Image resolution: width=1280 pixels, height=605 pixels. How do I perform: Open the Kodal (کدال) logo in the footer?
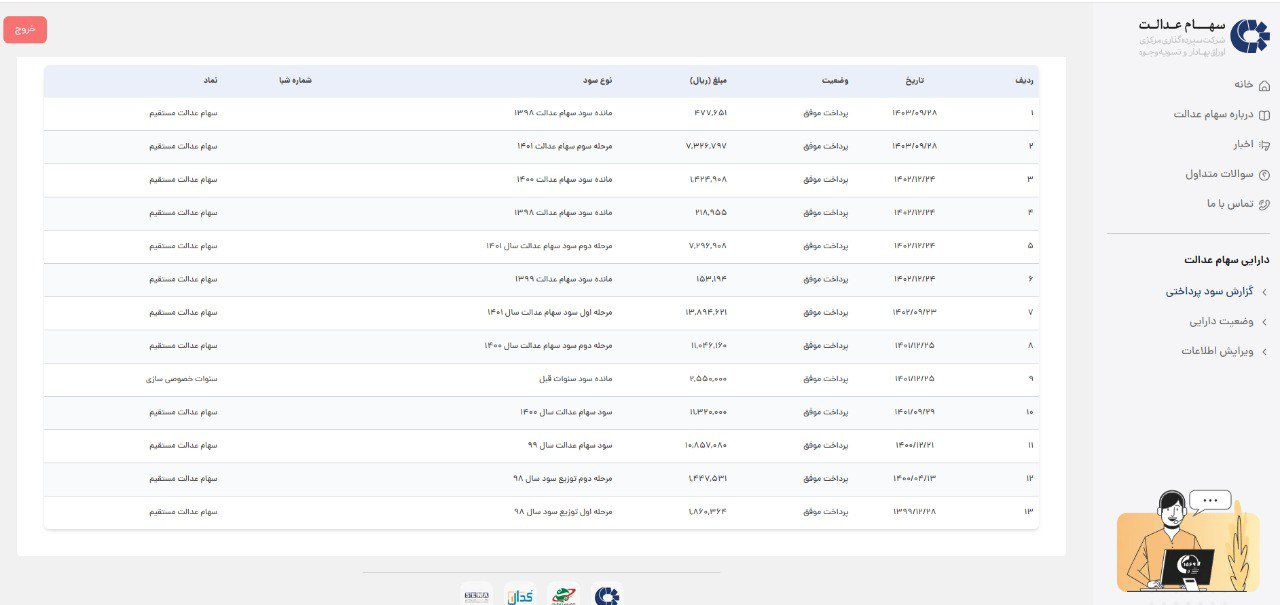click(x=521, y=596)
